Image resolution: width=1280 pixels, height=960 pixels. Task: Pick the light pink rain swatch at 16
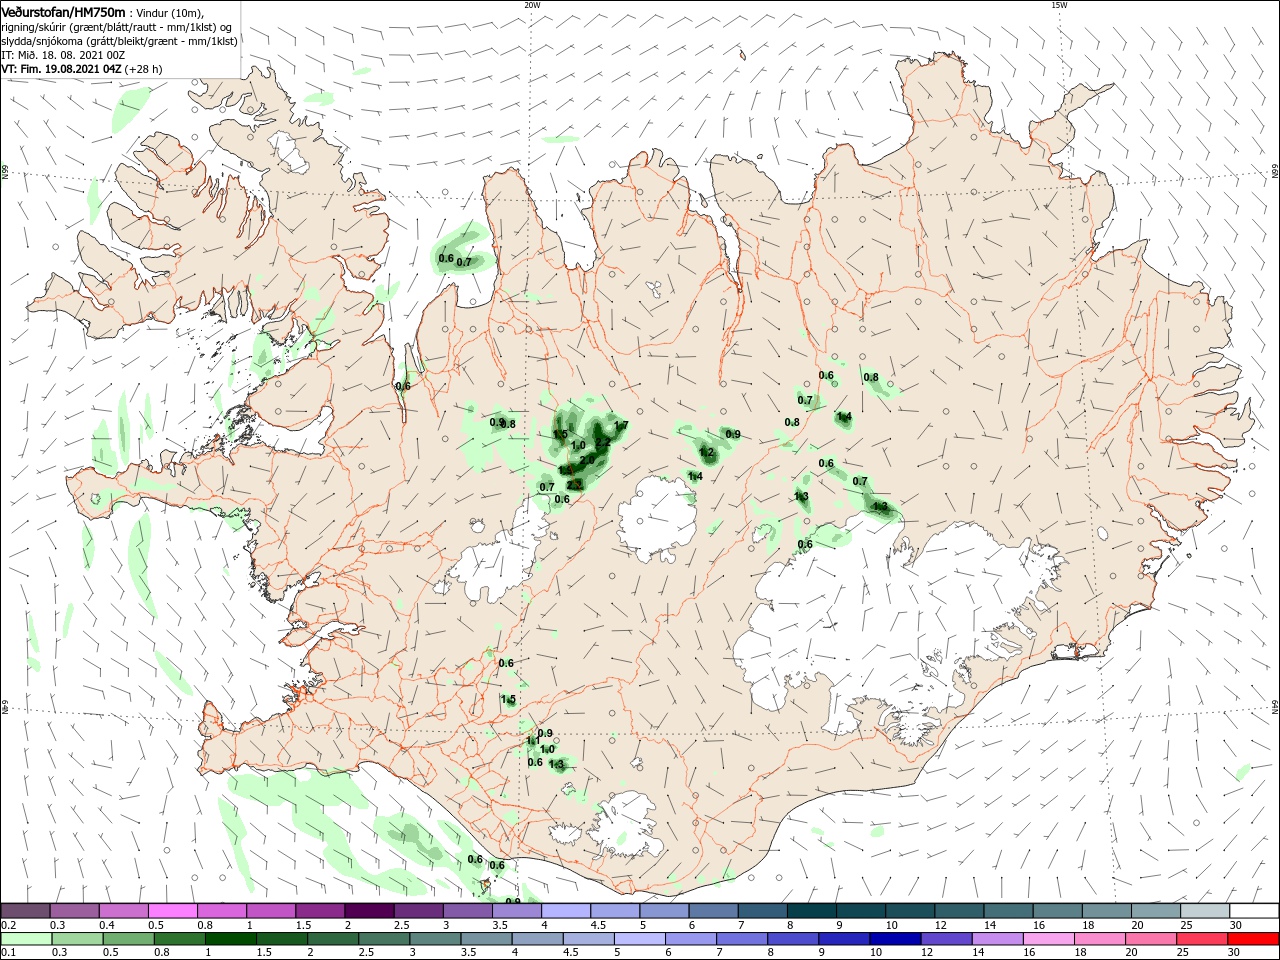[x=1051, y=940]
